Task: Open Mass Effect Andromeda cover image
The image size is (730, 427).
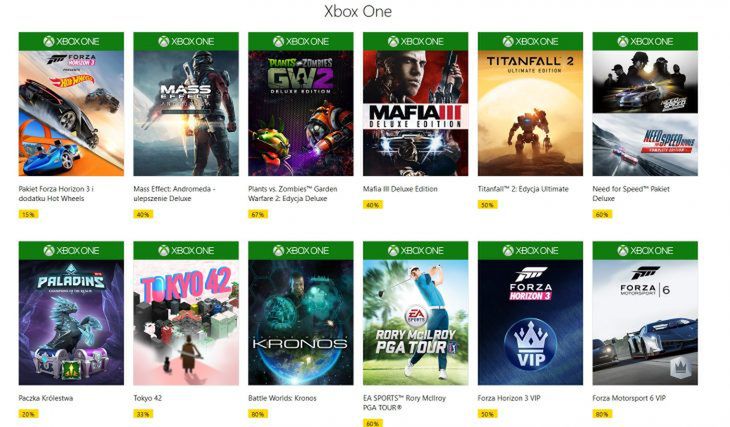Action: (186, 113)
